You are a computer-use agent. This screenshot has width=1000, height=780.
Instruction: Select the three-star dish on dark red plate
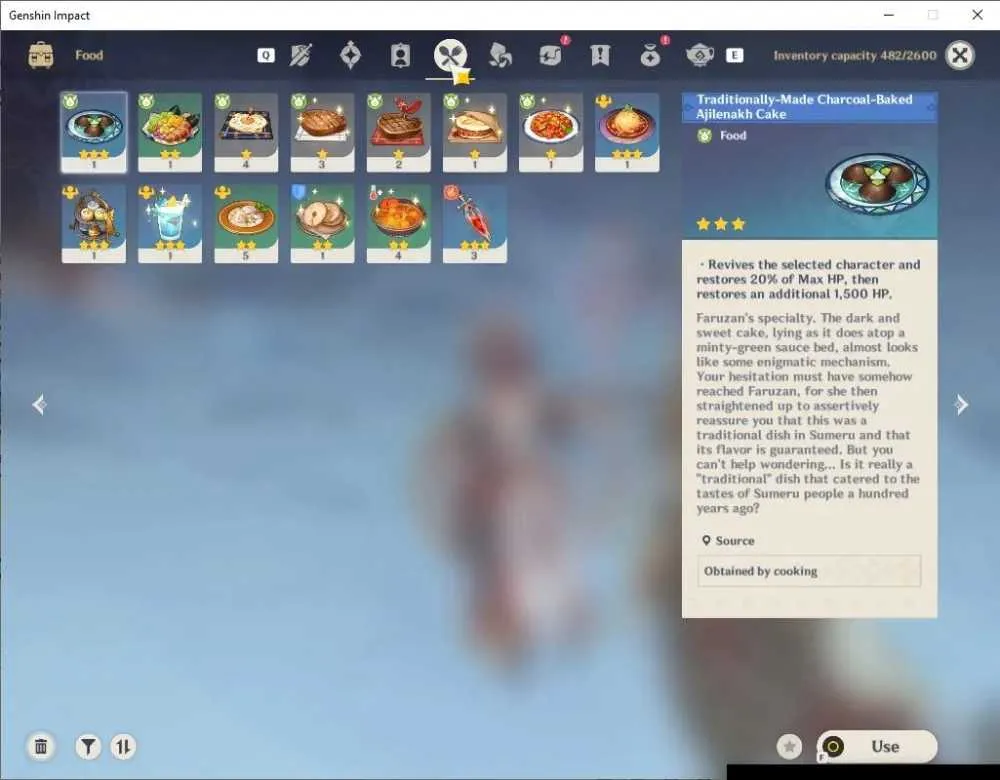click(627, 133)
